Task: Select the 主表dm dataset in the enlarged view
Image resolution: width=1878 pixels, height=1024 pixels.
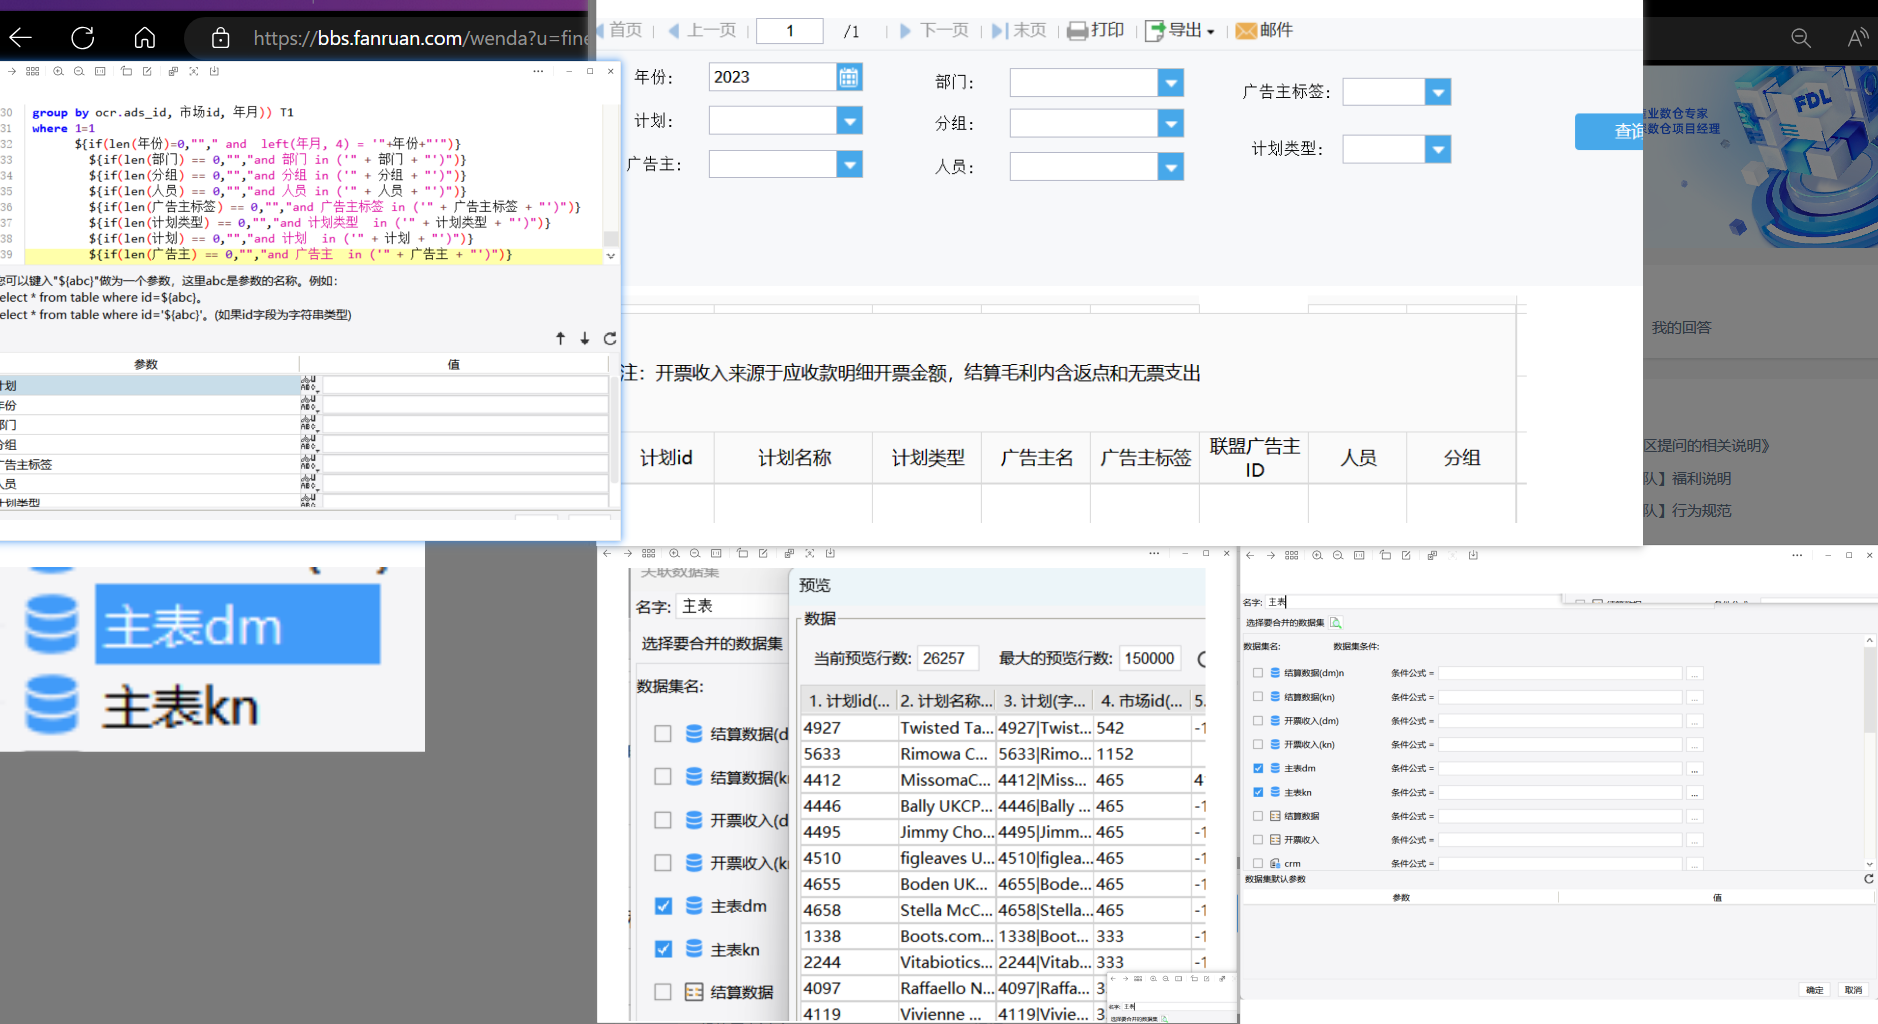Action: point(237,624)
